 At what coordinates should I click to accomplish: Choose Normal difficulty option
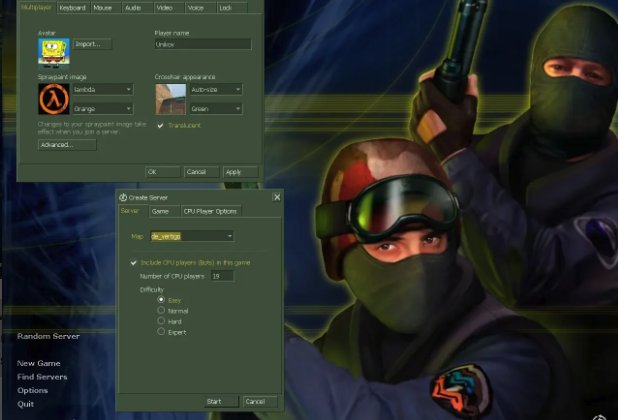pyautogui.click(x=161, y=310)
